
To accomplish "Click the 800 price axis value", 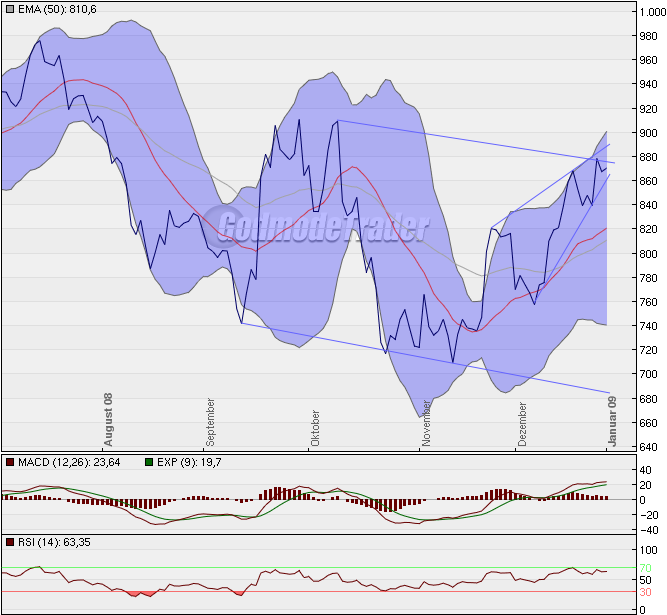I will click(649, 254).
